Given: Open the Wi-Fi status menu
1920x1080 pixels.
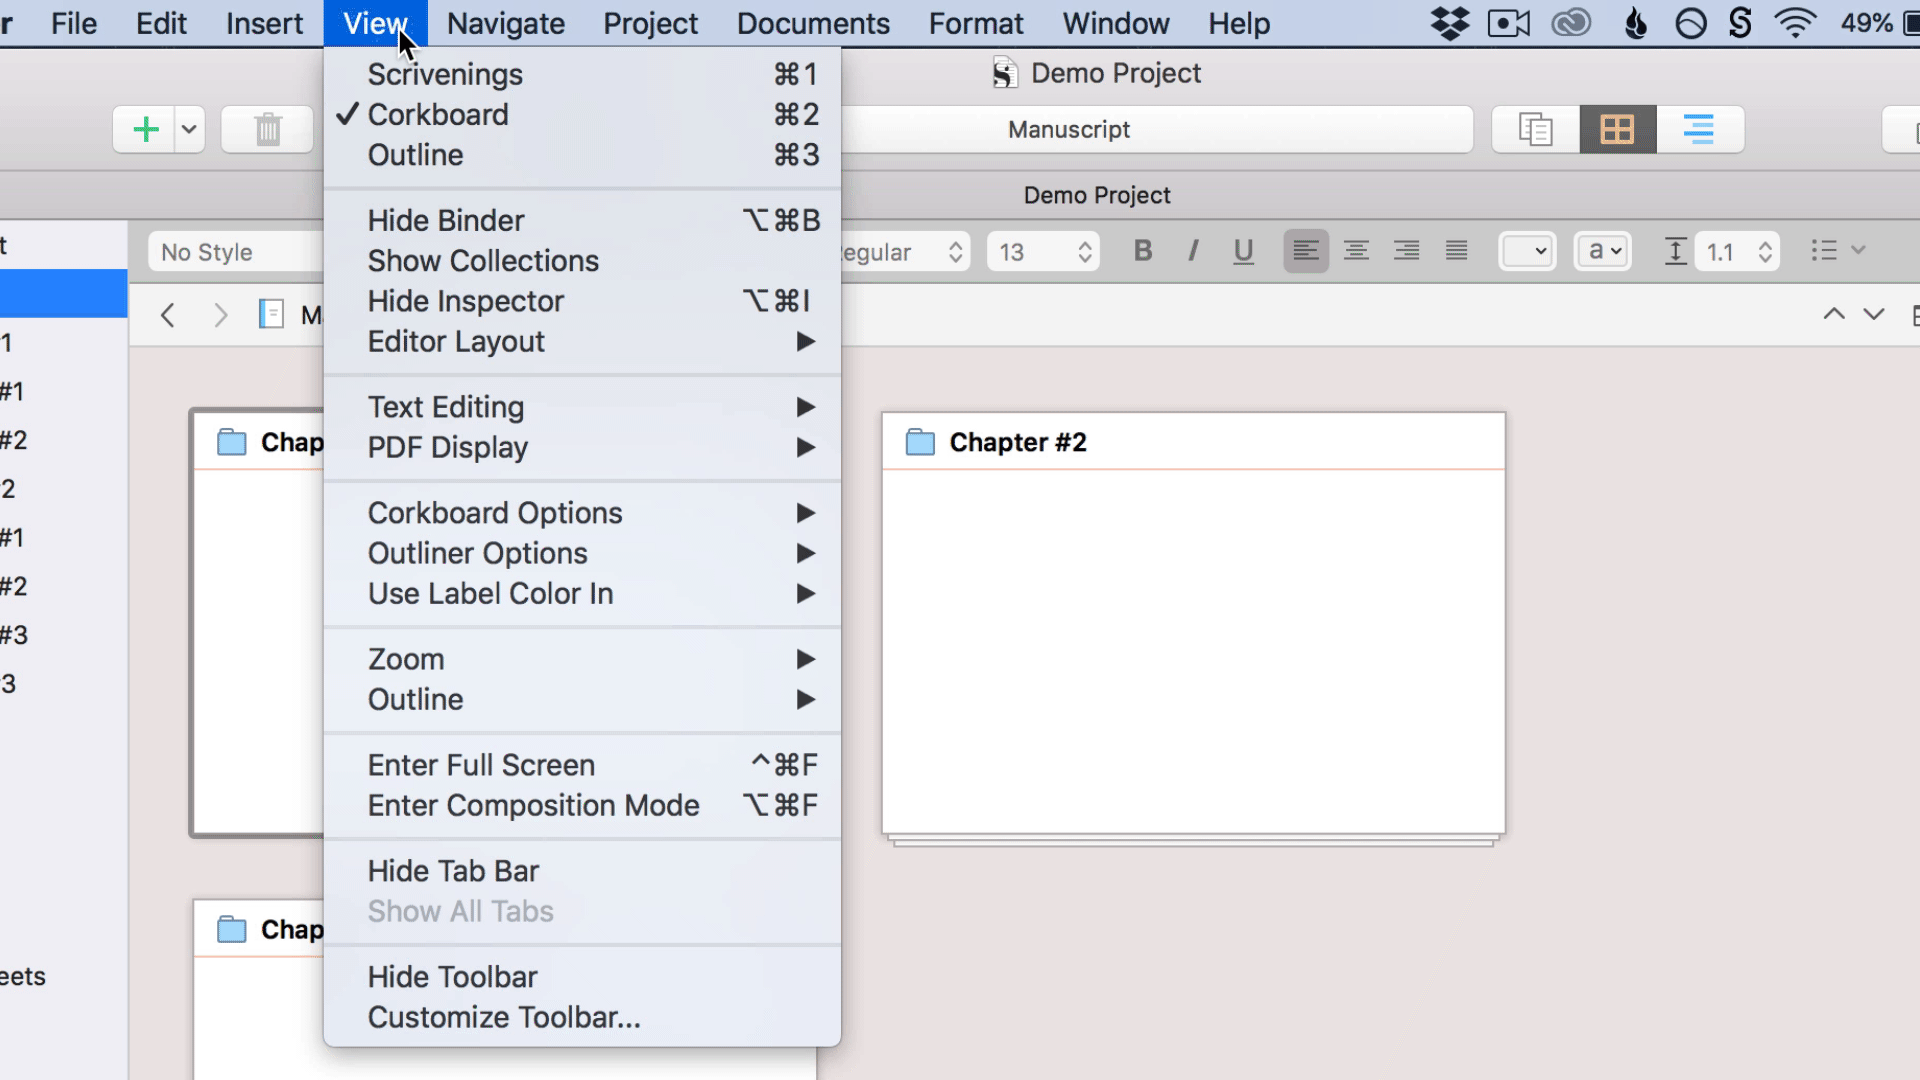Looking at the screenshot, I should click(1795, 23).
